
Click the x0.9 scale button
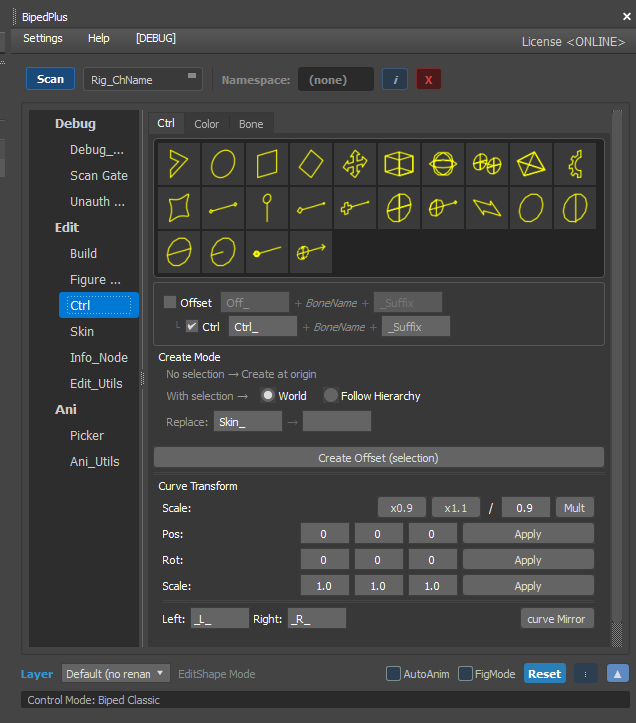tap(401, 508)
